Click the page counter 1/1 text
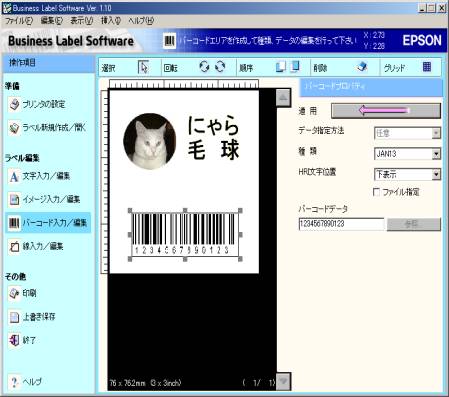 (x=259, y=383)
